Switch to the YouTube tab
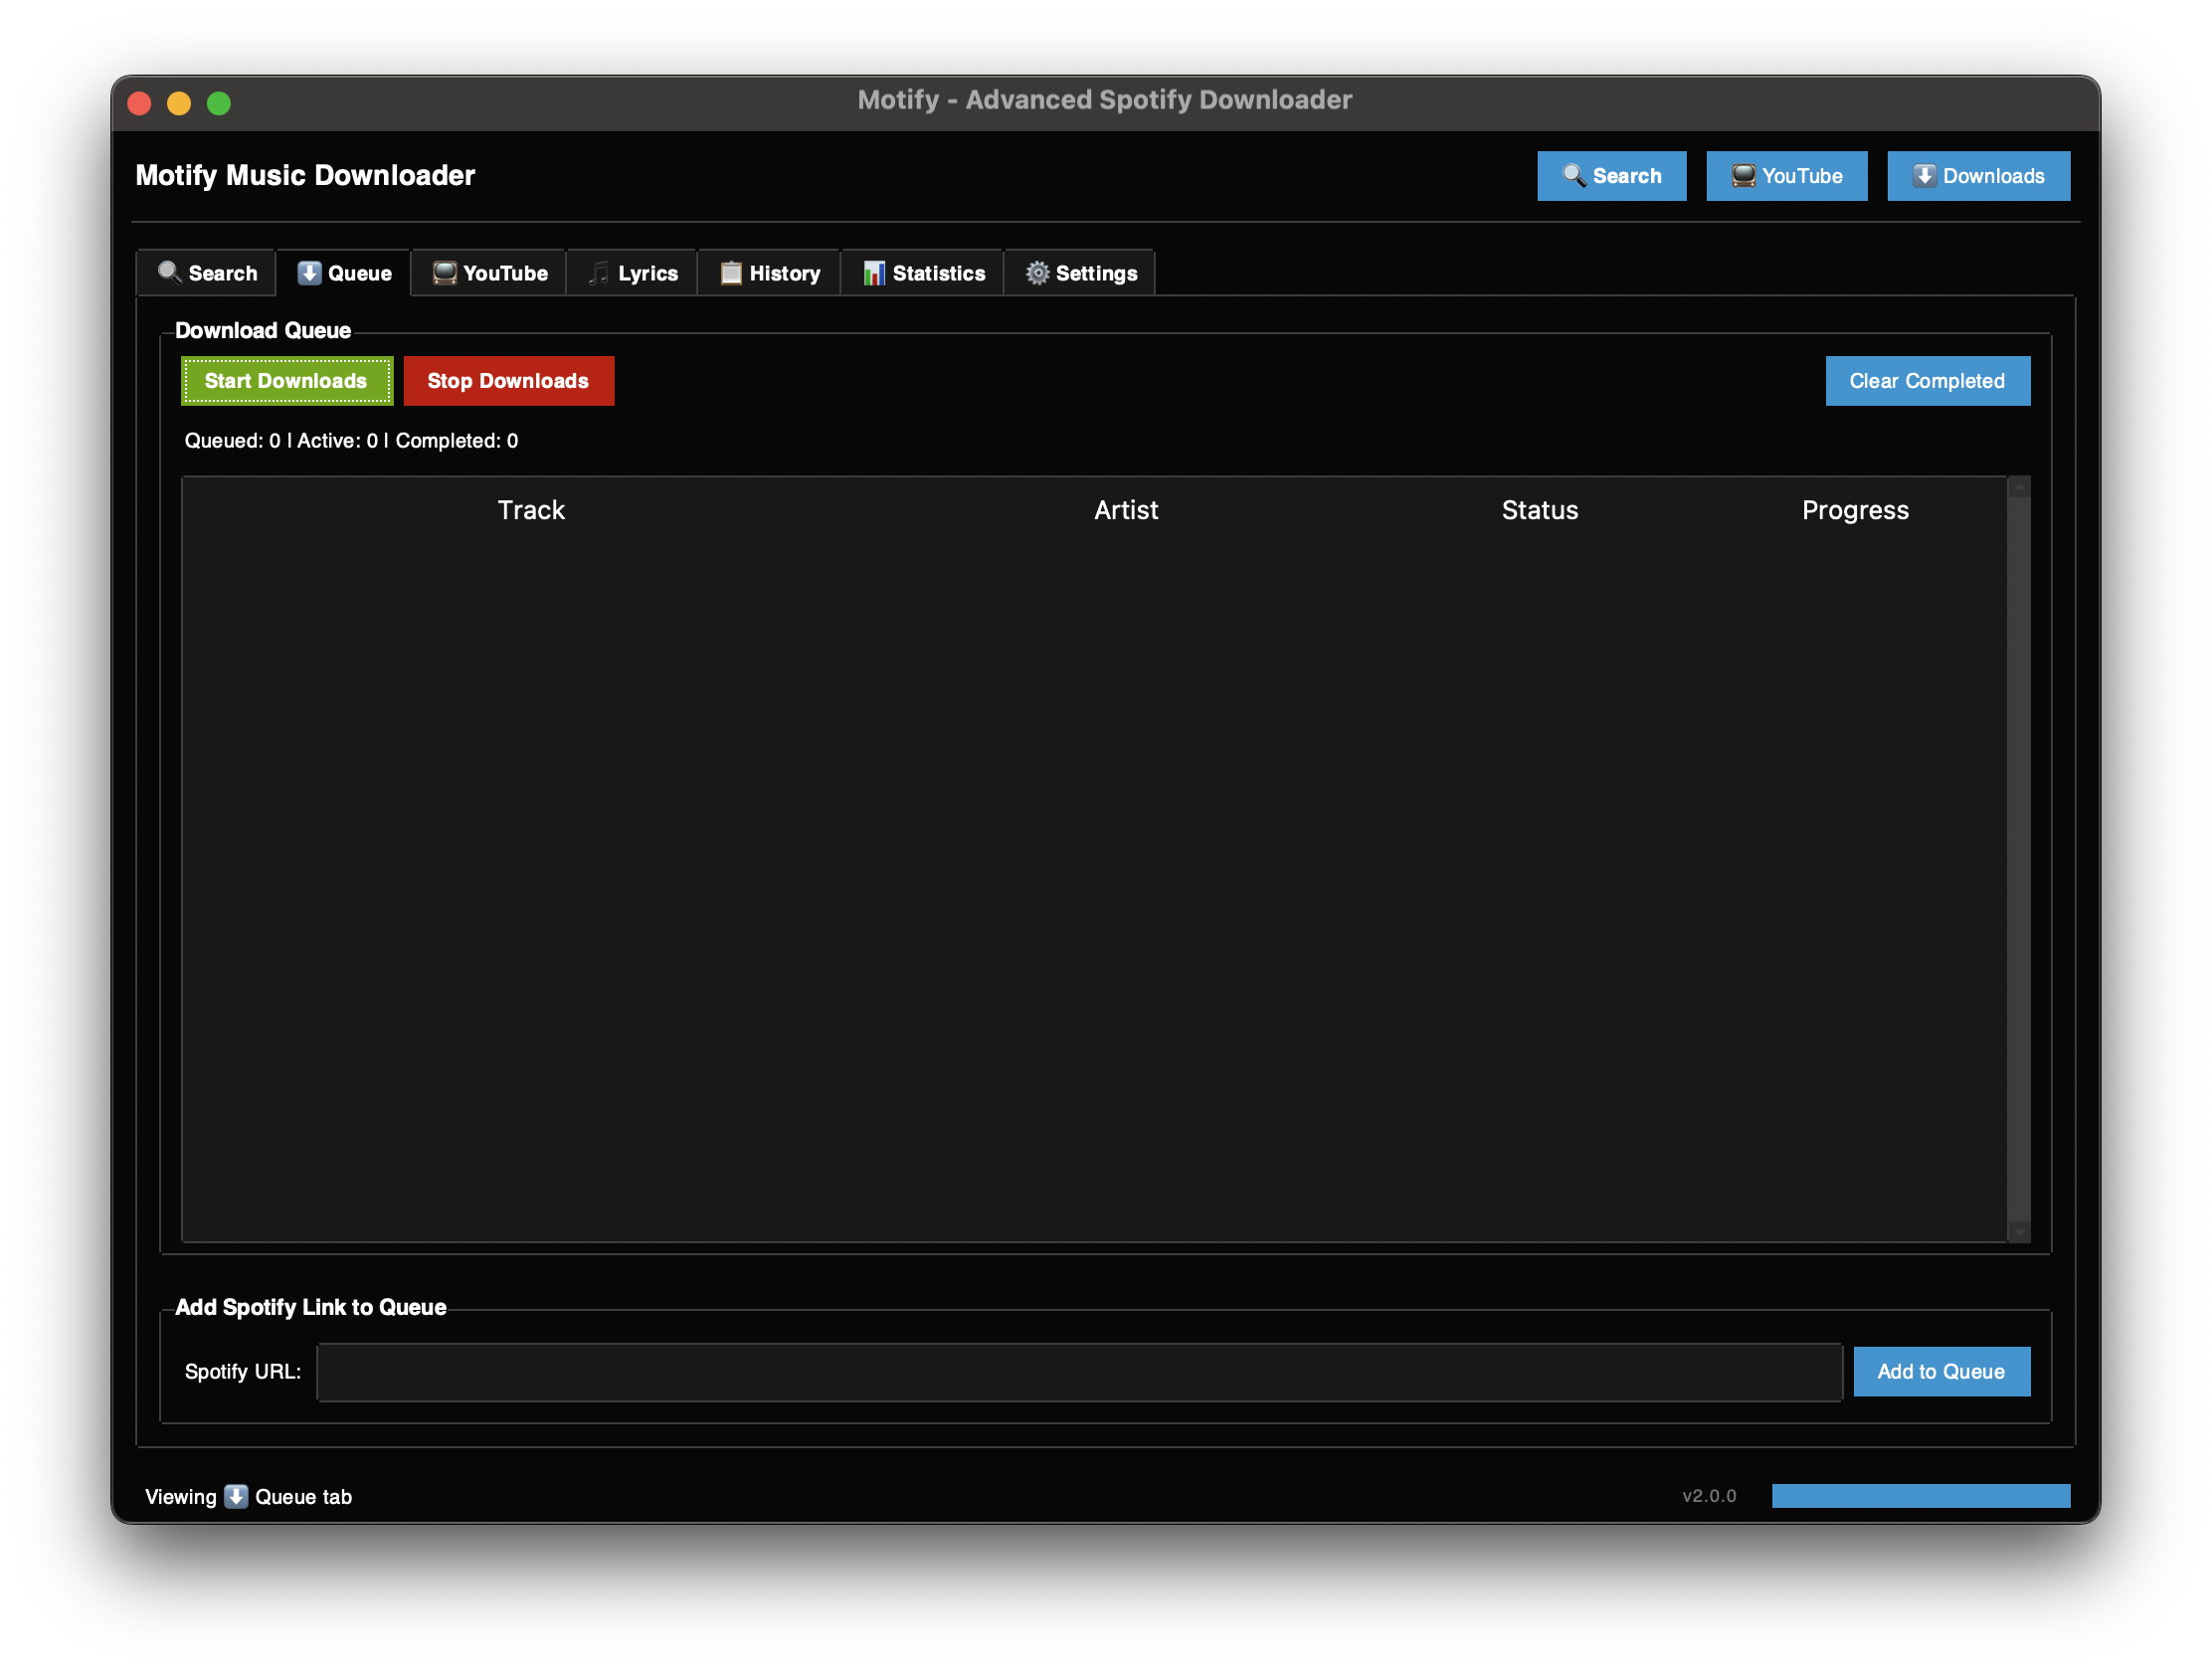This screenshot has height=1671, width=2212. [489, 273]
